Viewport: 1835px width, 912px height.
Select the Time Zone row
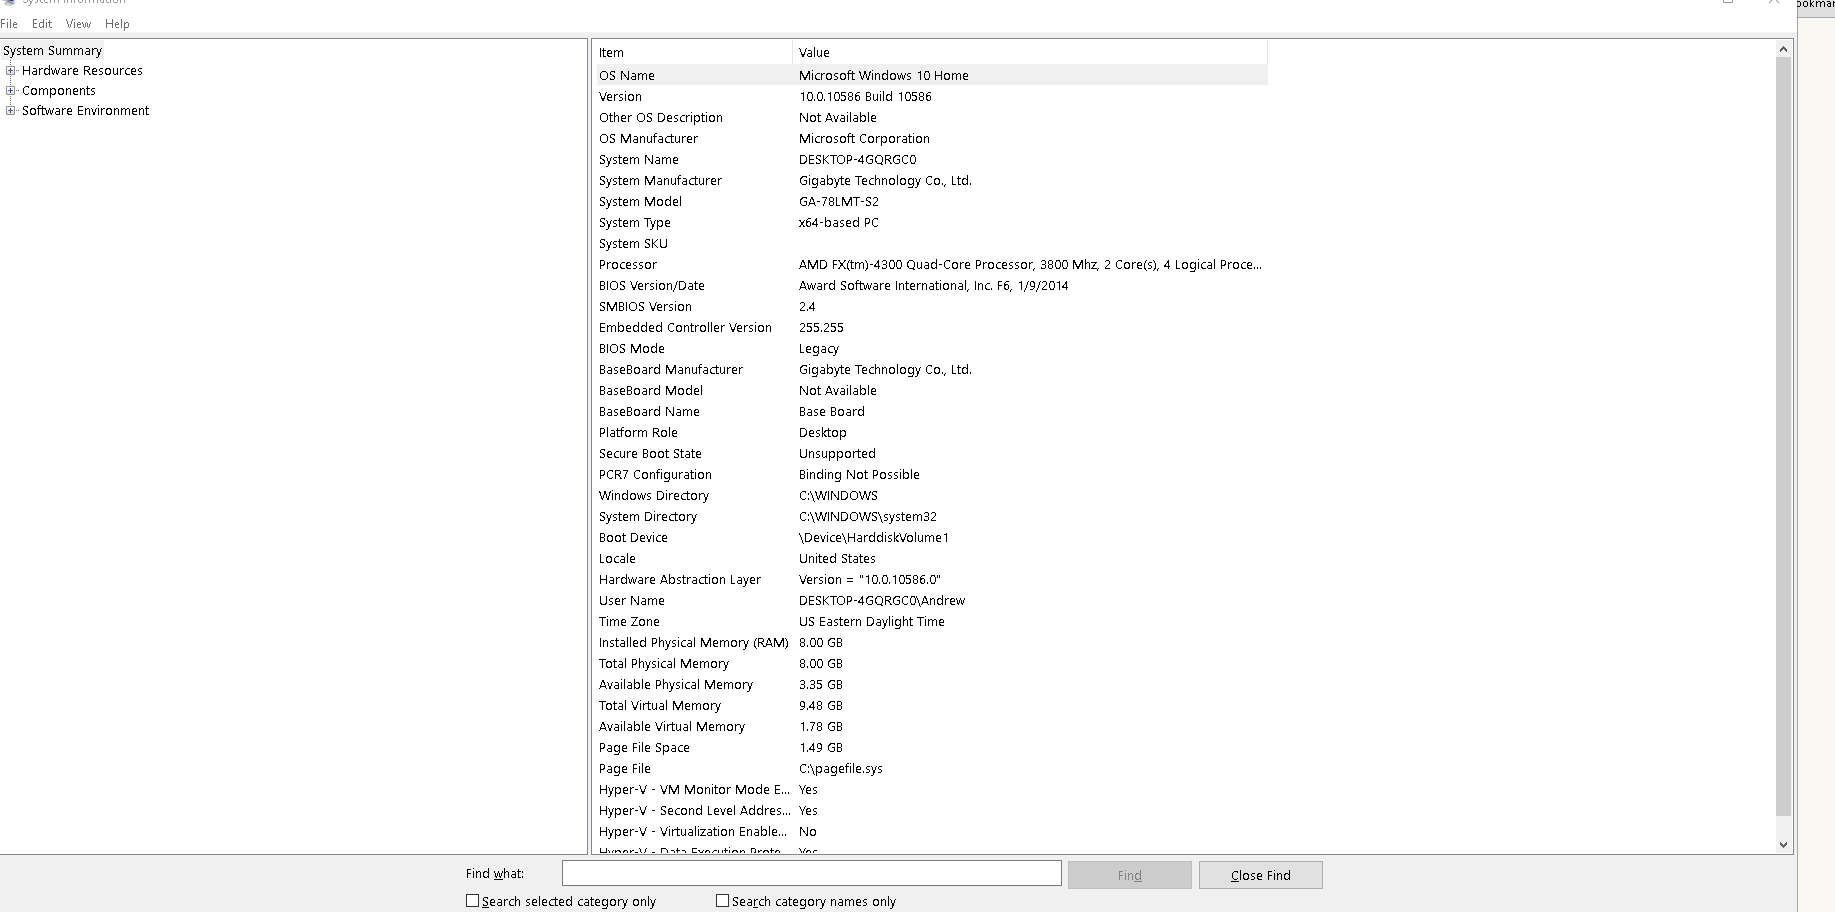[x=932, y=622]
